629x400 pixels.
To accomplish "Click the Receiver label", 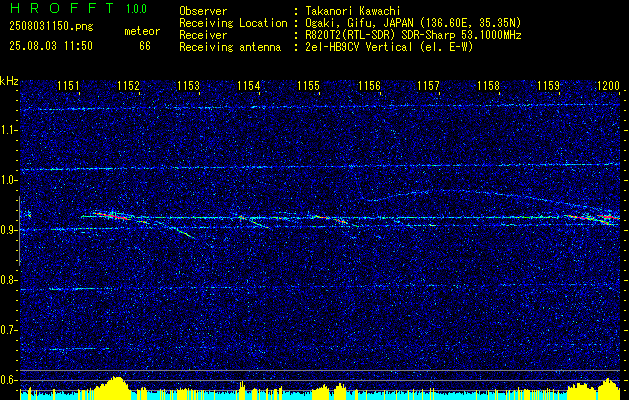I will [203, 35].
